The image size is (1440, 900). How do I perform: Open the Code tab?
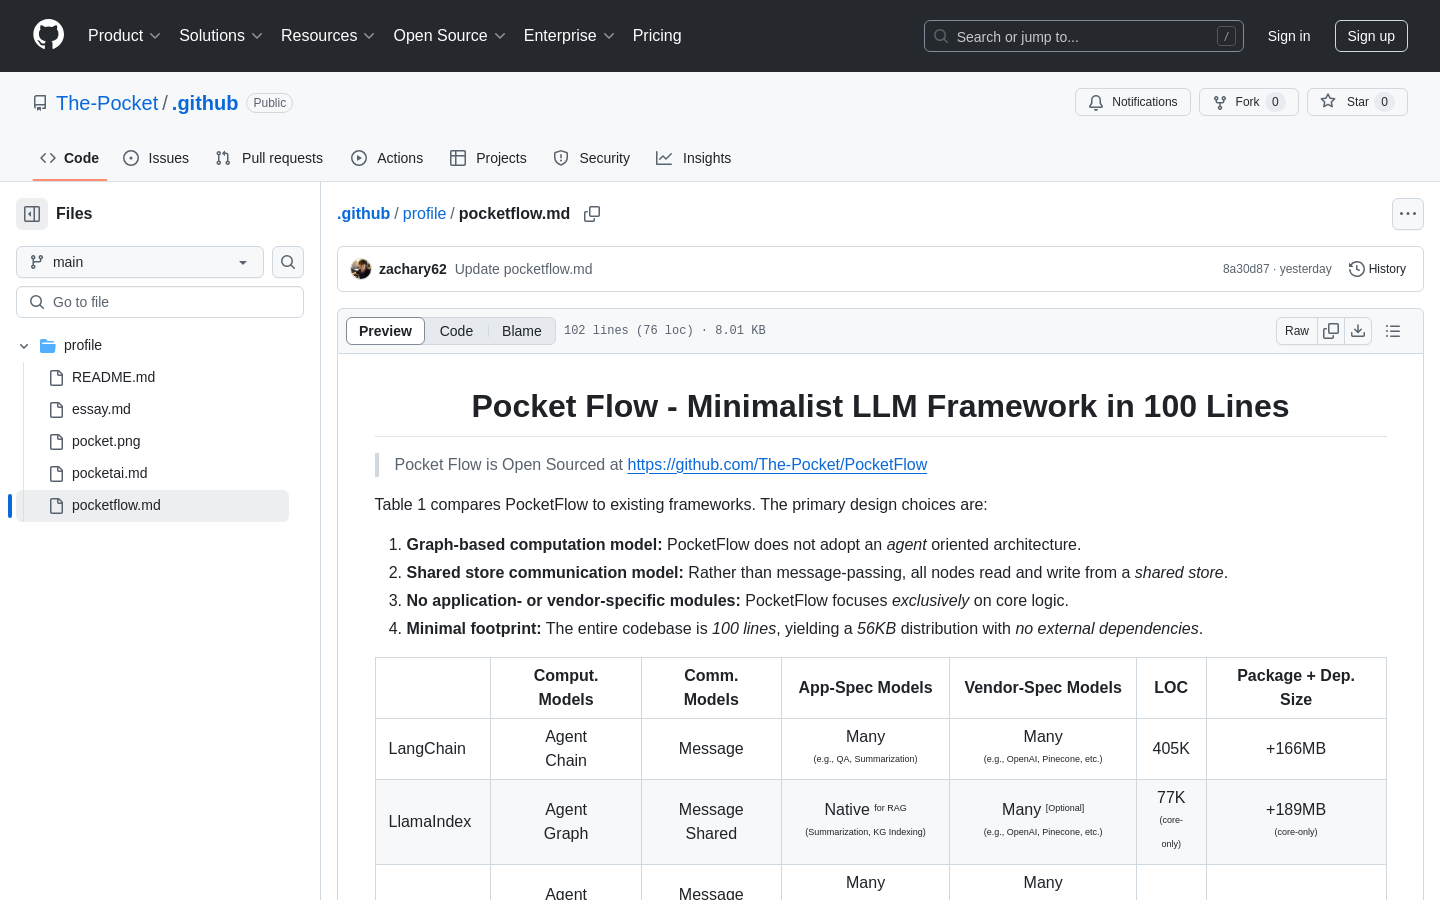(70, 158)
